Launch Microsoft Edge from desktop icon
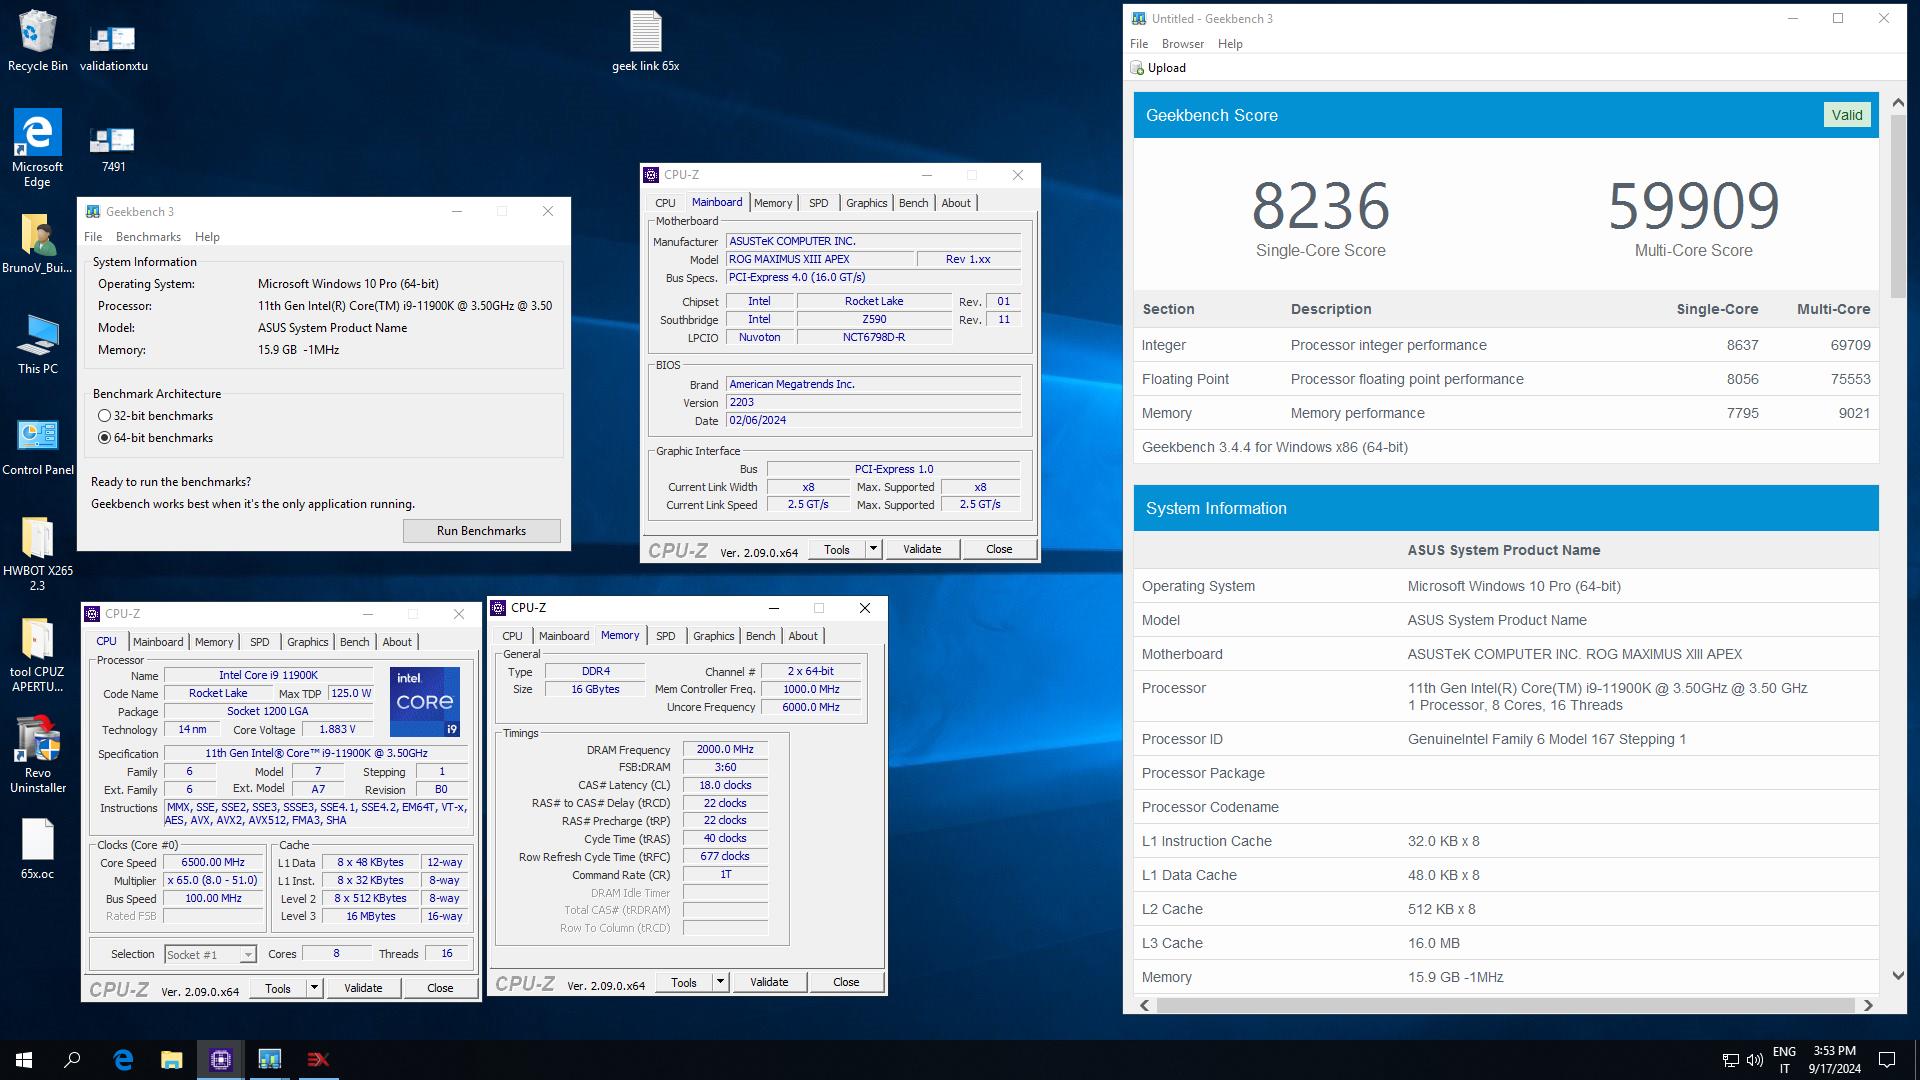 (x=37, y=148)
